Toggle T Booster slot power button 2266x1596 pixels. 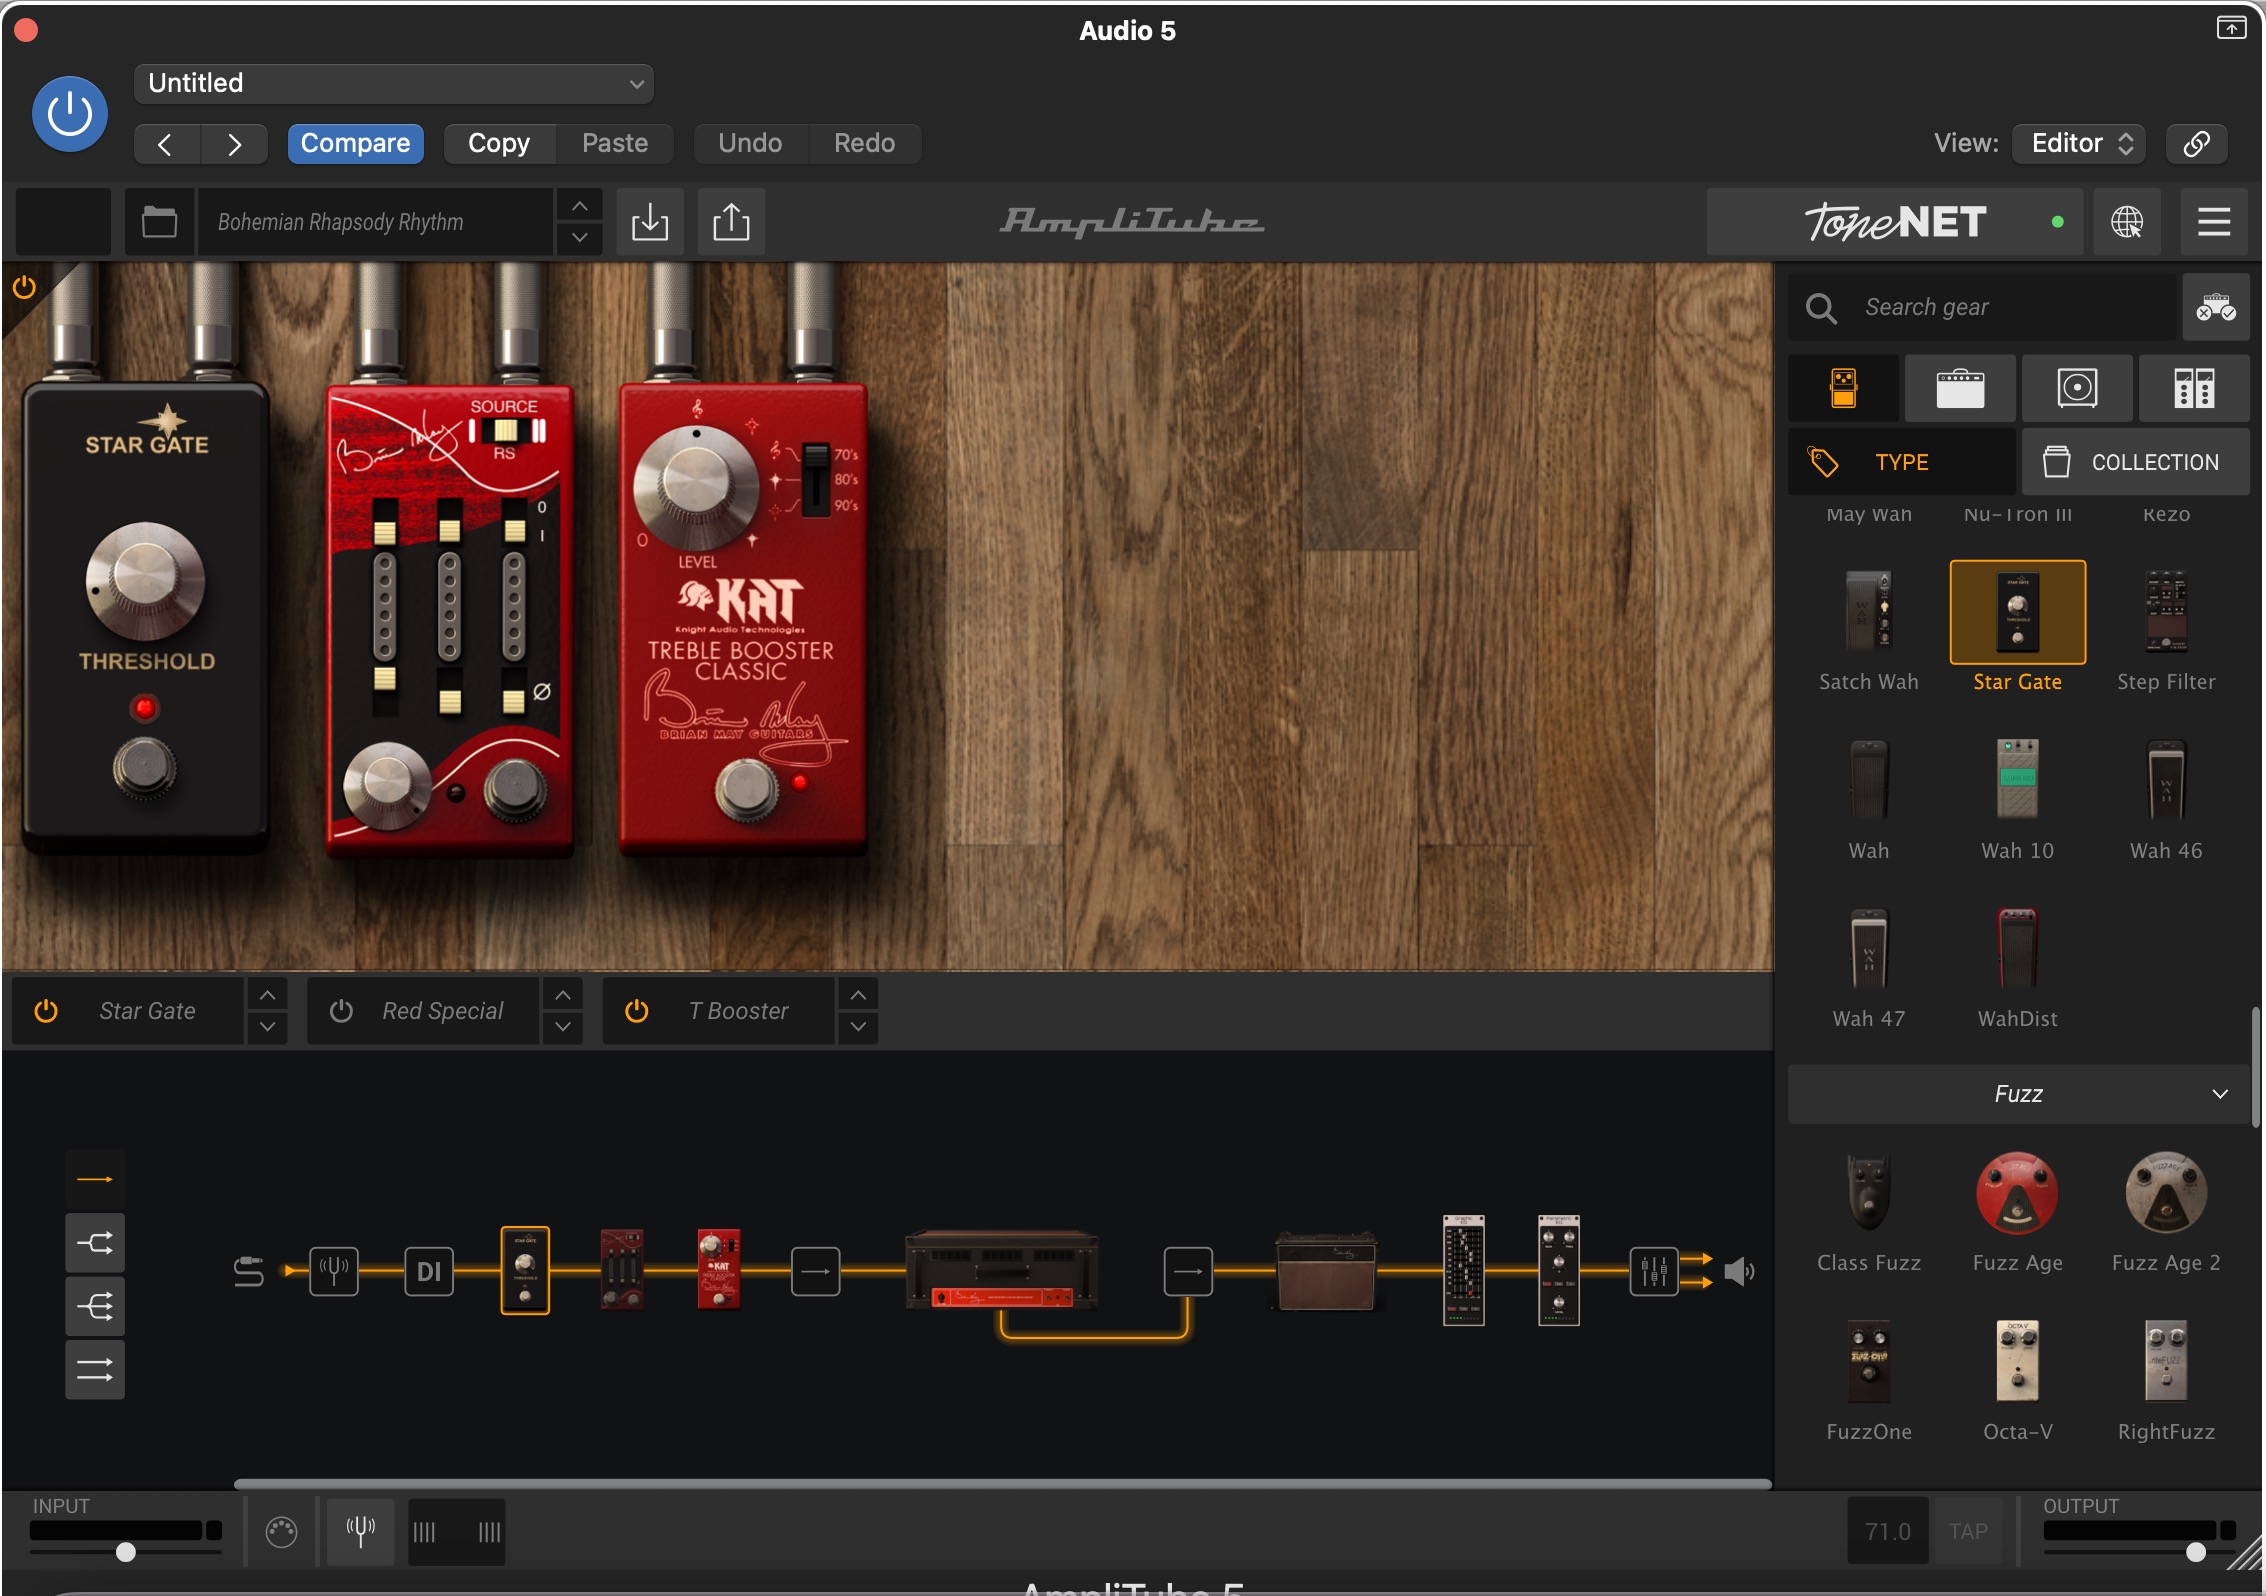[x=636, y=1011]
